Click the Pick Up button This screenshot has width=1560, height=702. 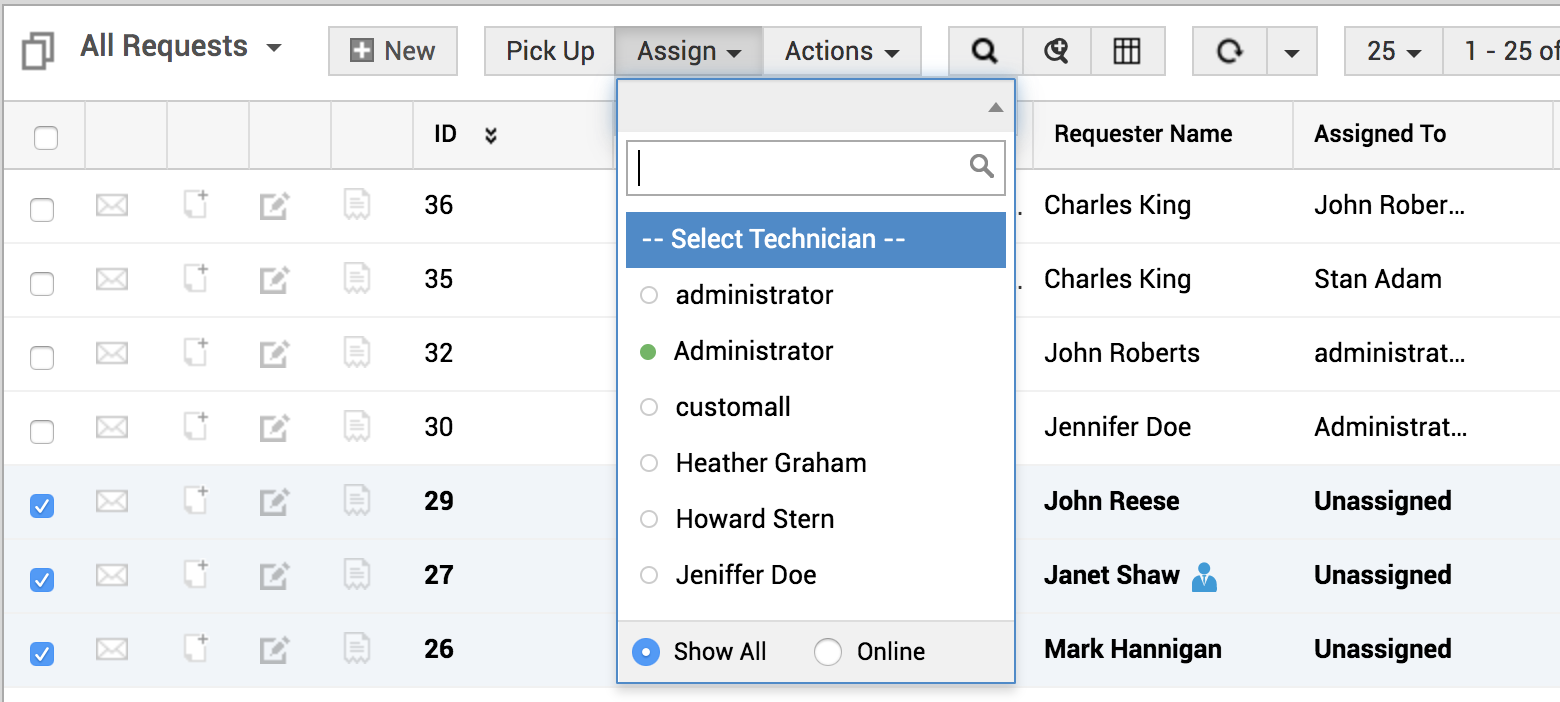coord(550,51)
